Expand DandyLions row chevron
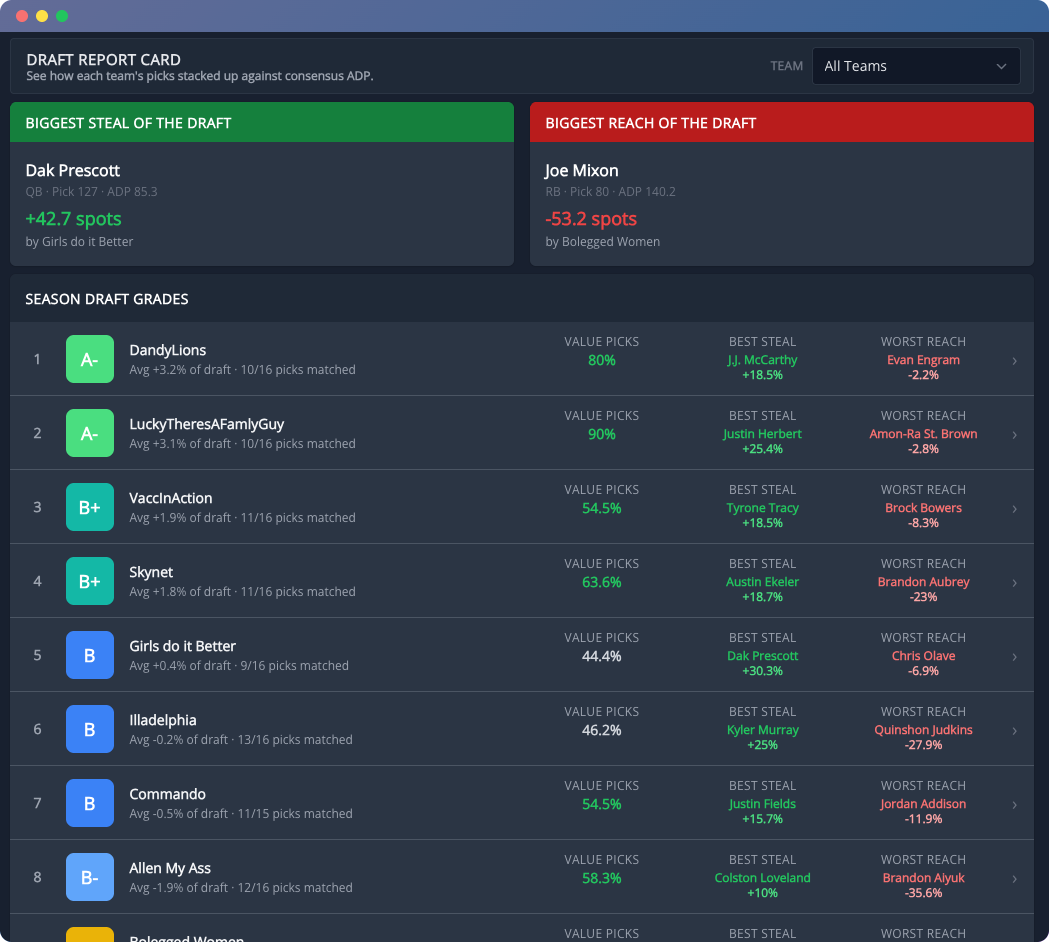This screenshot has width=1049, height=942. (1014, 361)
